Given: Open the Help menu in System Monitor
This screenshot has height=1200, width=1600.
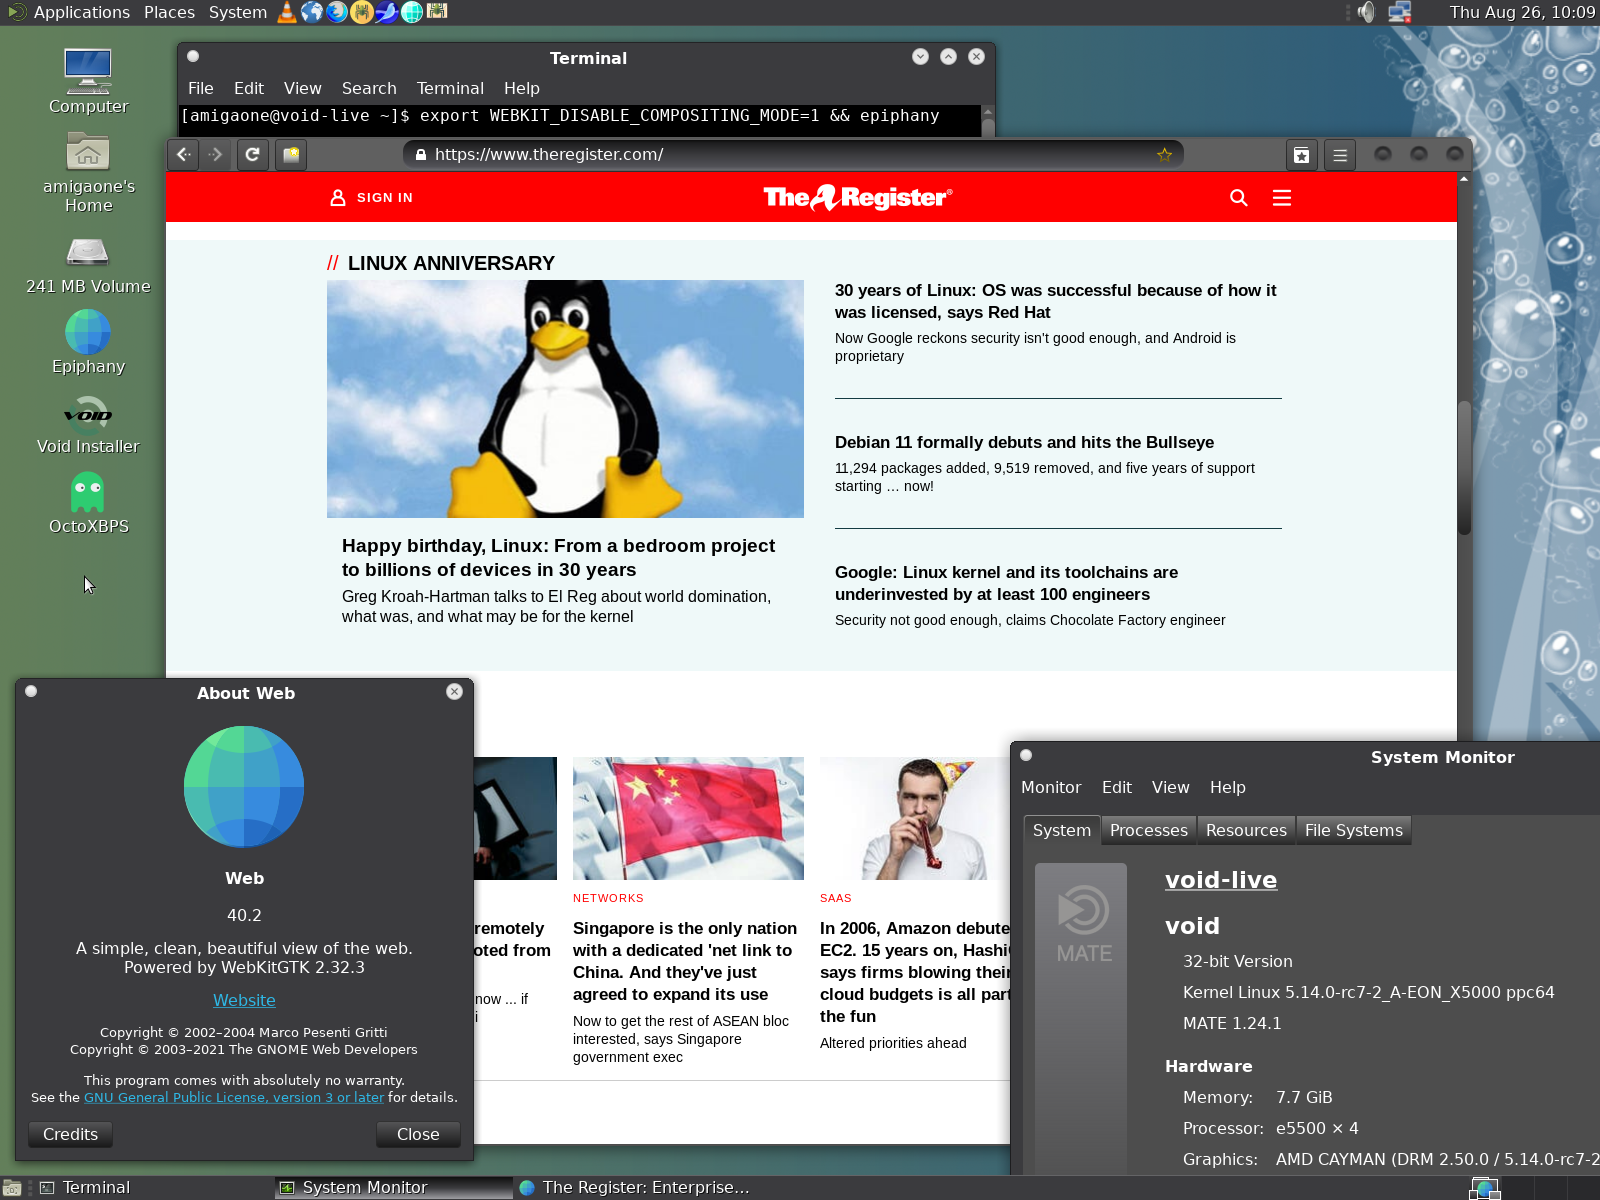Looking at the screenshot, I should 1228,787.
